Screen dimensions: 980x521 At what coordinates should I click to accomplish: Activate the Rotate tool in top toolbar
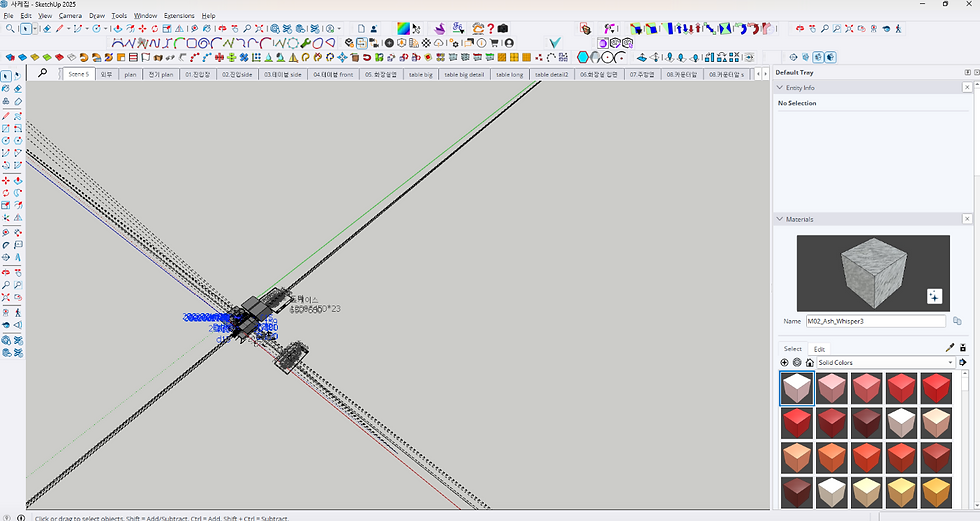[x=154, y=29]
